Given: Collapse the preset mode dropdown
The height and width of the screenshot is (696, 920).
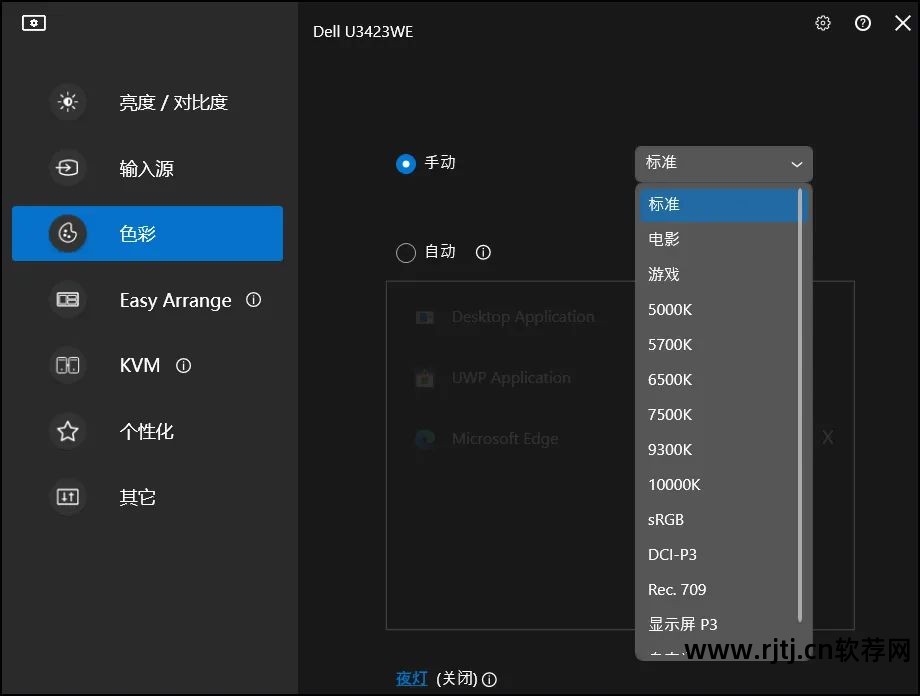Looking at the screenshot, I should pyautogui.click(x=796, y=163).
